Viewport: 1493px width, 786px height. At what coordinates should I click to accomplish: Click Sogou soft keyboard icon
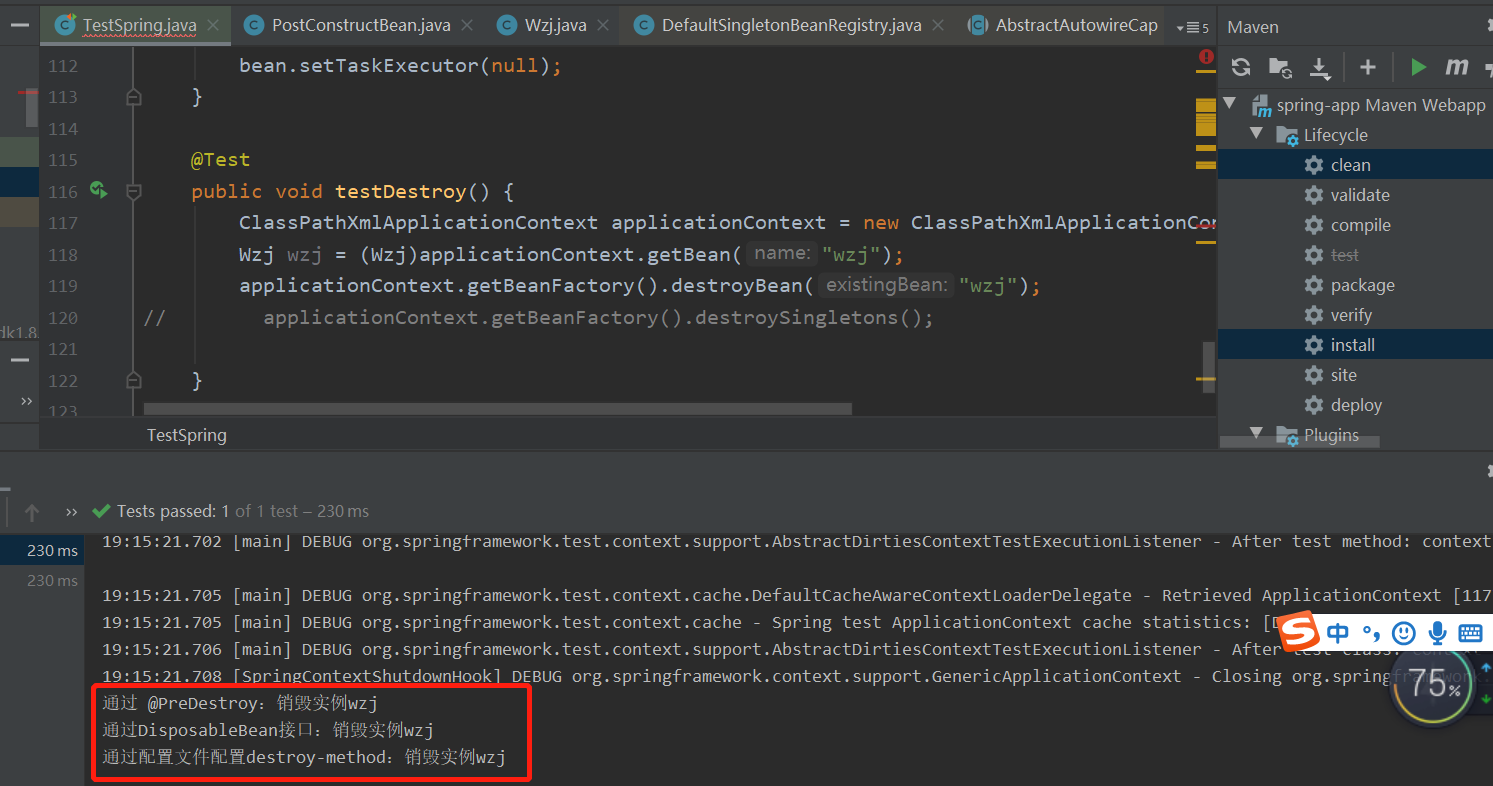pyautogui.click(x=1470, y=633)
